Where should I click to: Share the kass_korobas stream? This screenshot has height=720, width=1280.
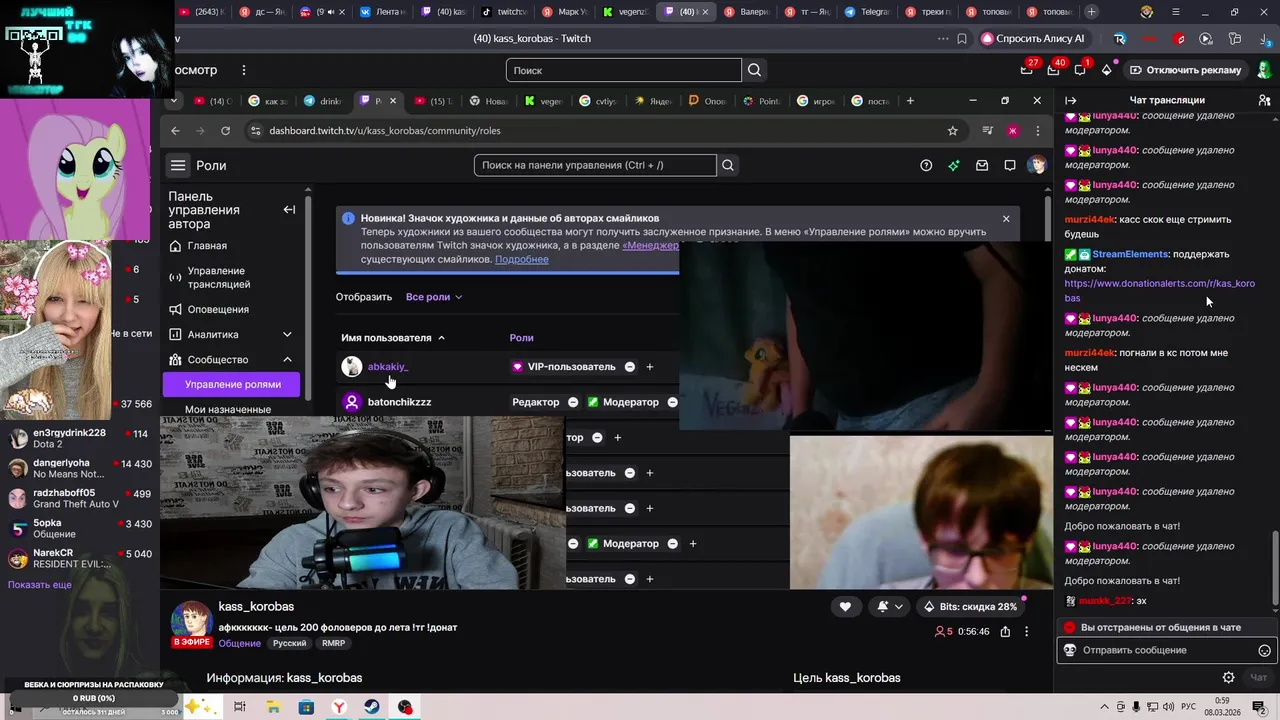pos(1005,632)
